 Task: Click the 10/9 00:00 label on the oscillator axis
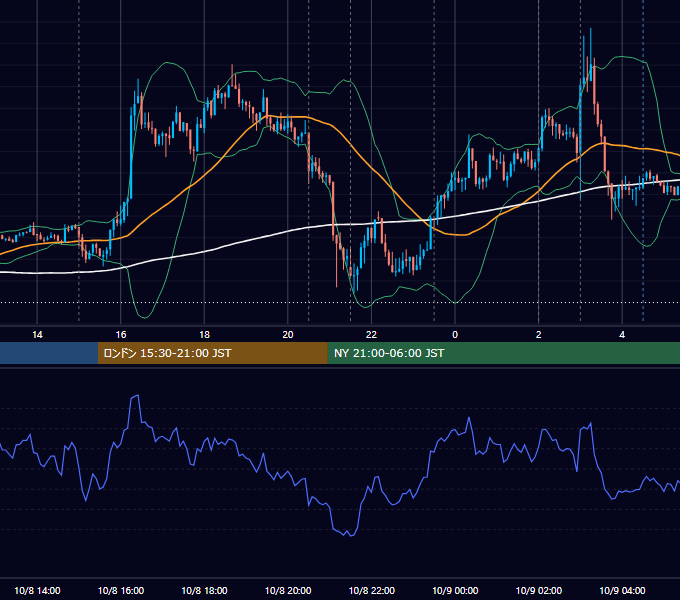tap(455, 590)
